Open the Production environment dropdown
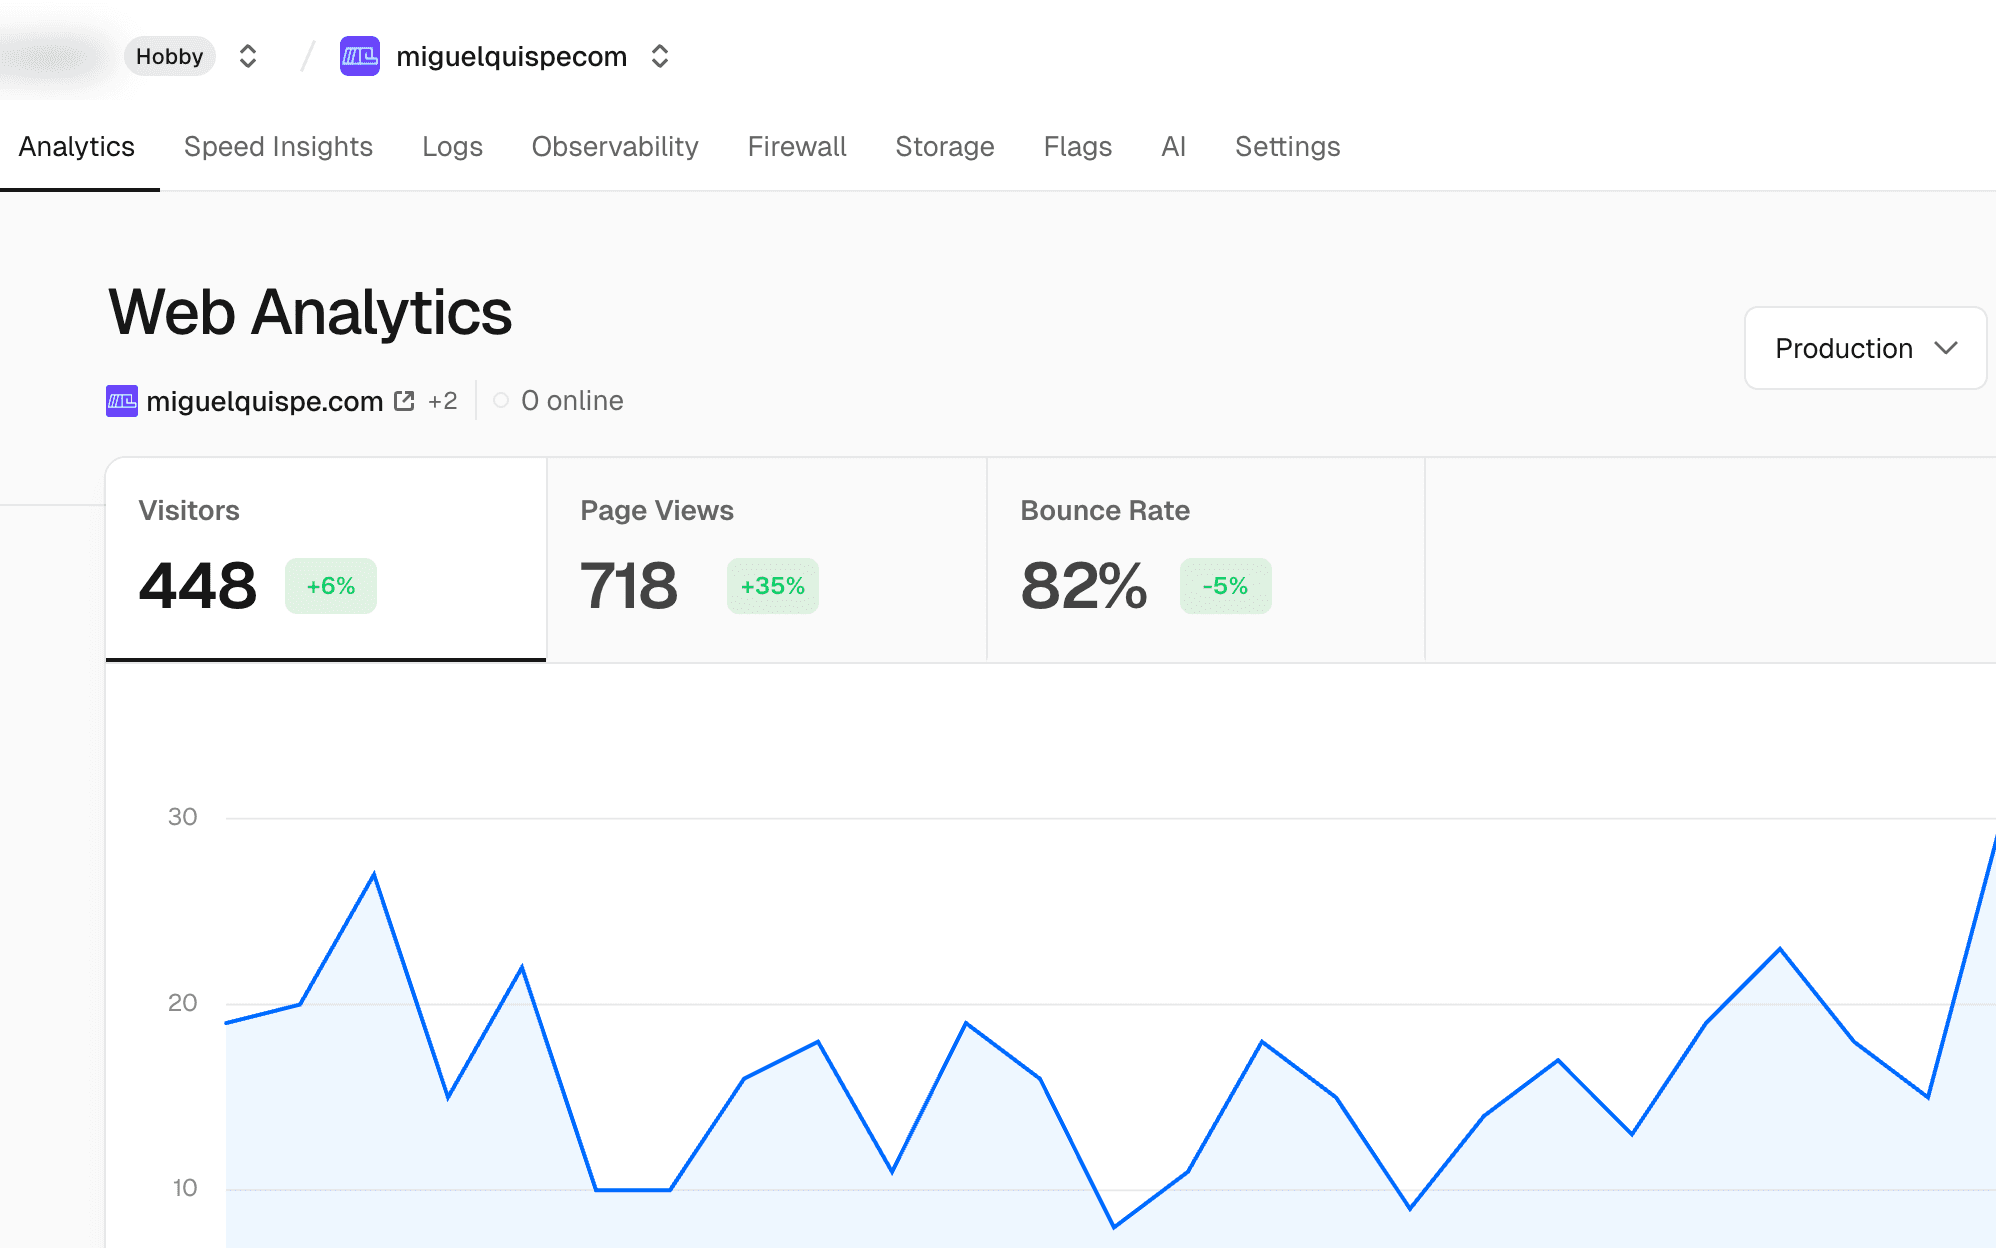The width and height of the screenshot is (1996, 1248). click(x=1866, y=348)
